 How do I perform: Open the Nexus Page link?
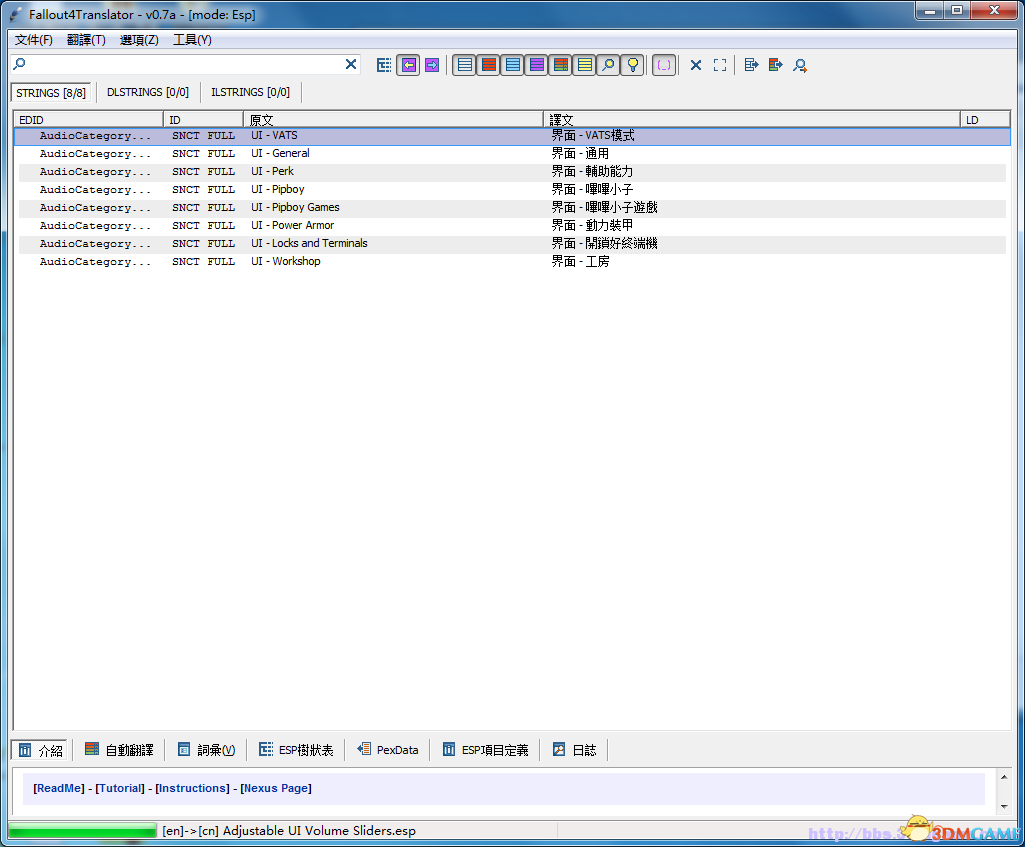(276, 788)
